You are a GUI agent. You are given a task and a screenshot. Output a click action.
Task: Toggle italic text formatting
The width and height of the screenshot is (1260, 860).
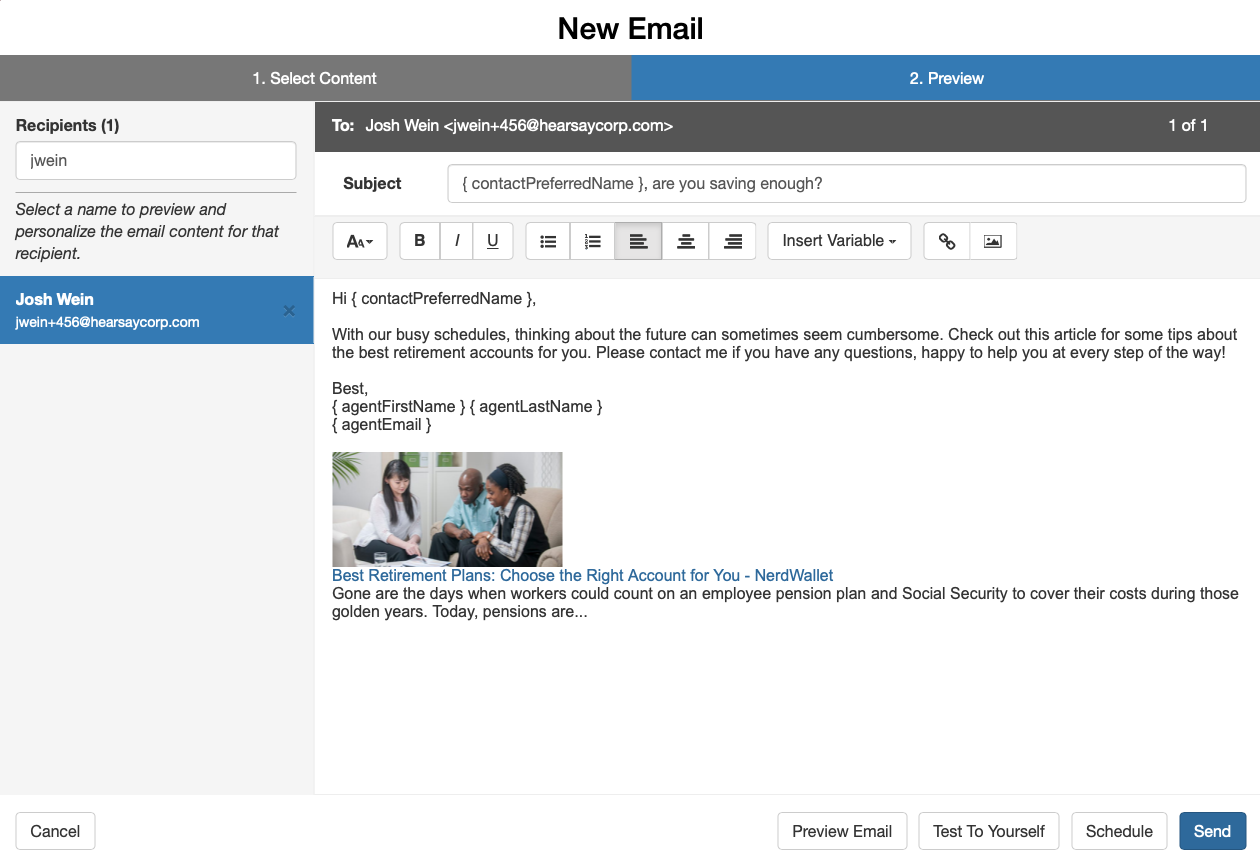coord(457,241)
